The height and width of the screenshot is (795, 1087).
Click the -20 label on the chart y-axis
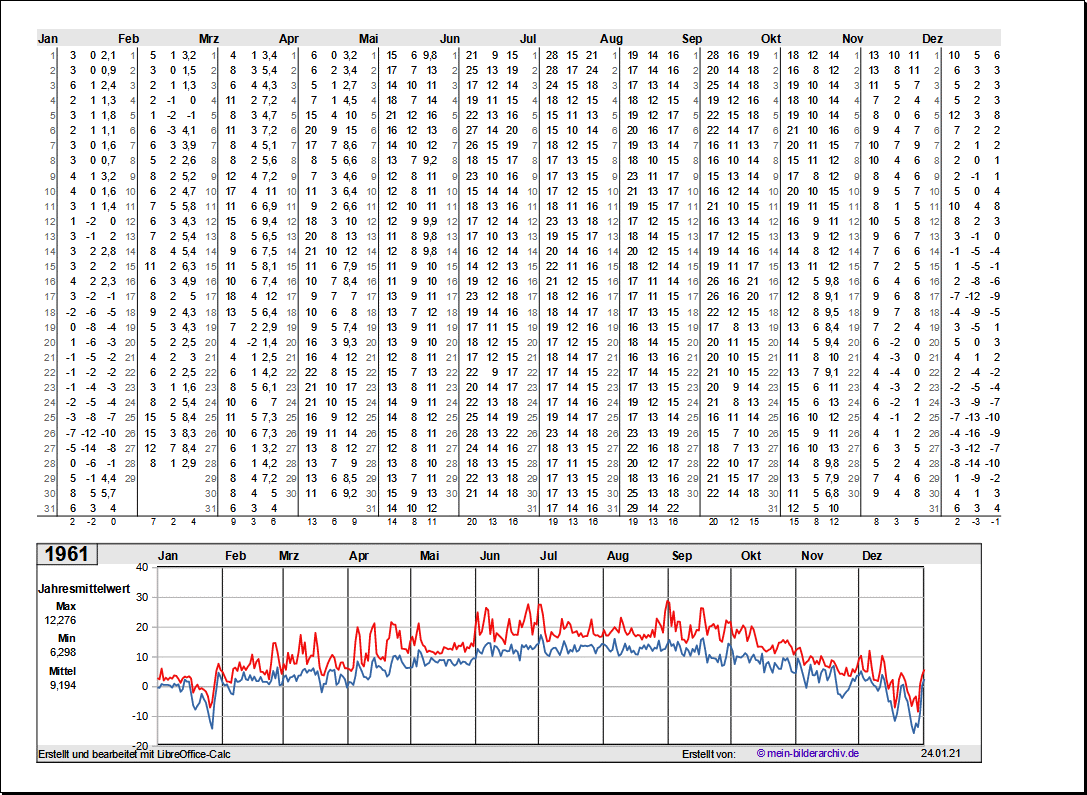click(139, 746)
